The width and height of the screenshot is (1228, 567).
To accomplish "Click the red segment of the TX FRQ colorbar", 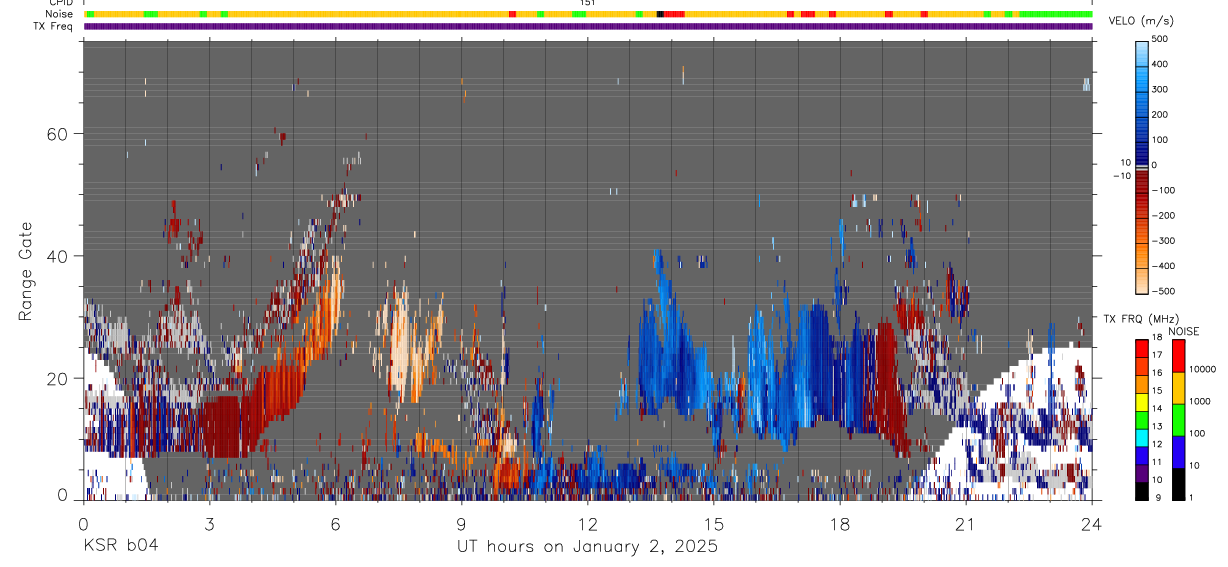I will point(1142,349).
